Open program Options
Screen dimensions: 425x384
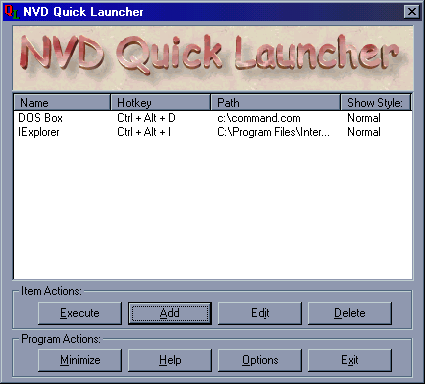[x=260, y=360]
